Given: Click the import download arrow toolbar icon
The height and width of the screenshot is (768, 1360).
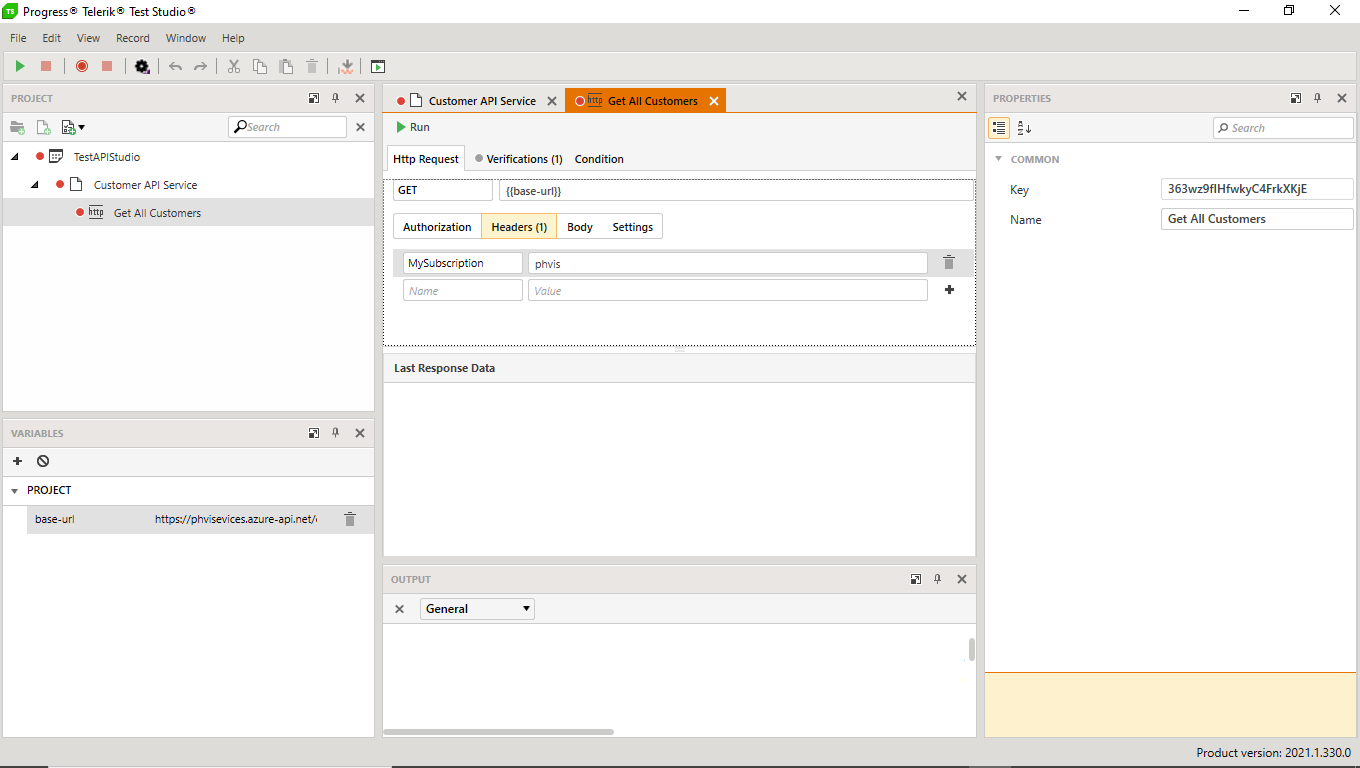Looking at the screenshot, I should pos(347,66).
